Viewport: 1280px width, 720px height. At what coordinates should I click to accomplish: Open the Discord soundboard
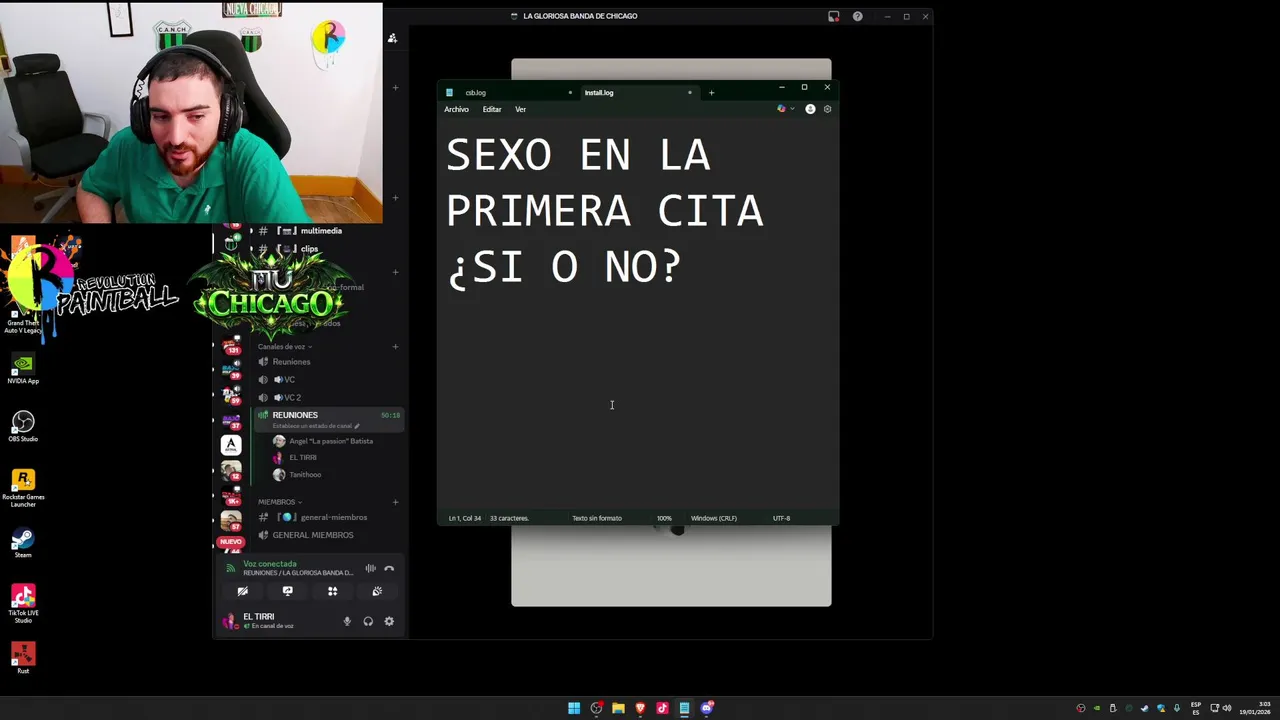pyautogui.click(x=377, y=591)
